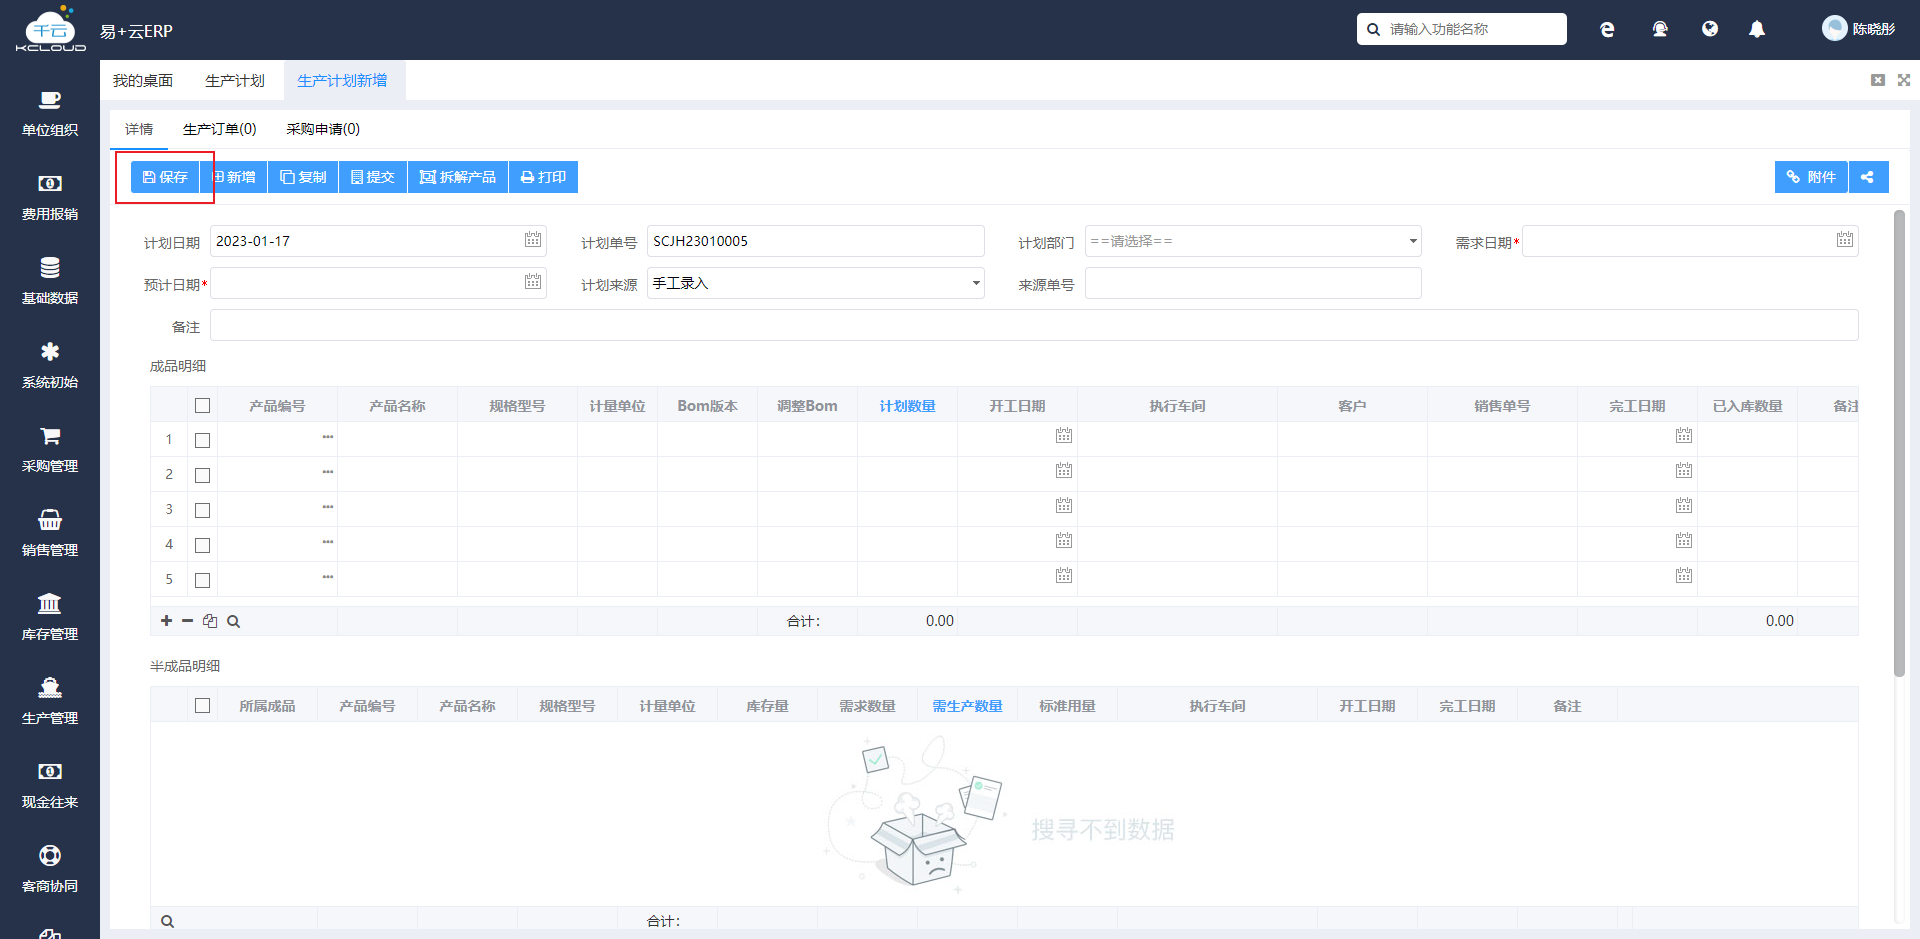This screenshot has height=939, width=1920.
Task: Remove a row with the minus icon
Action: click(x=187, y=621)
